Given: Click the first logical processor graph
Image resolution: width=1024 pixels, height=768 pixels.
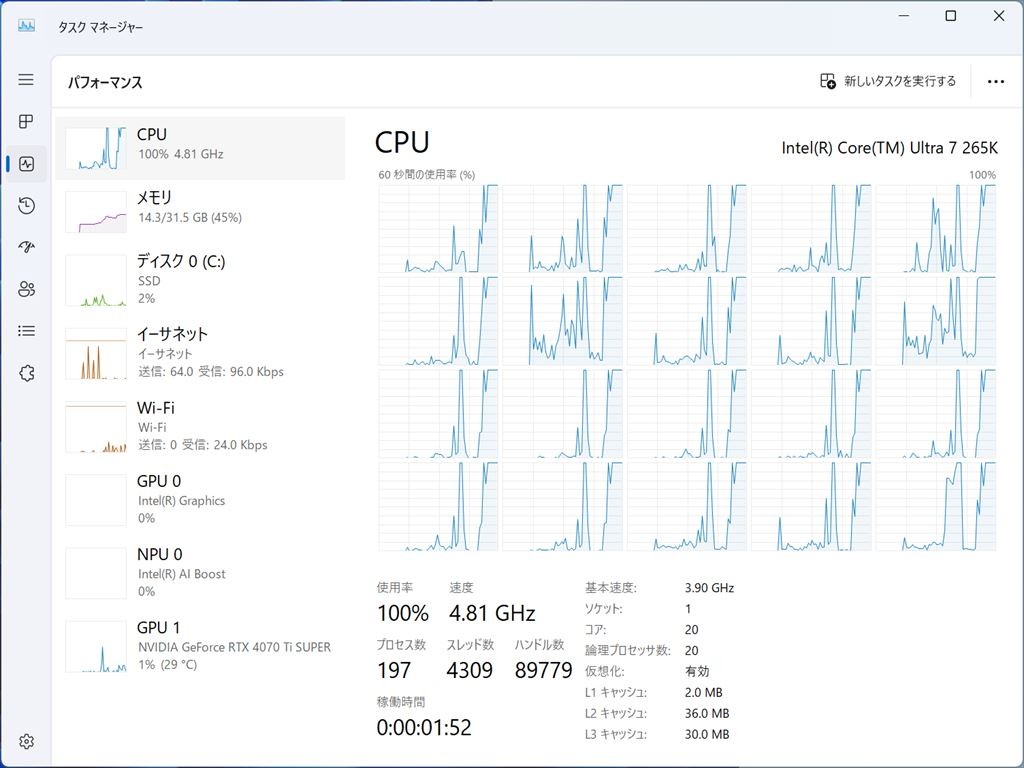Looking at the screenshot, I should [438, 229].
